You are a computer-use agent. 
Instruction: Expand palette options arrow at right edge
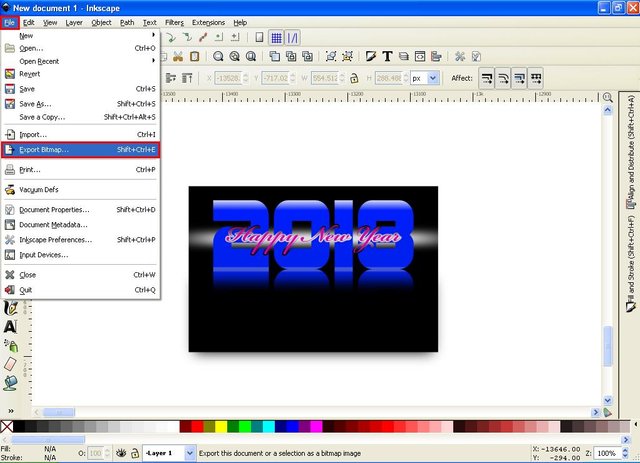tap(636, 425)
